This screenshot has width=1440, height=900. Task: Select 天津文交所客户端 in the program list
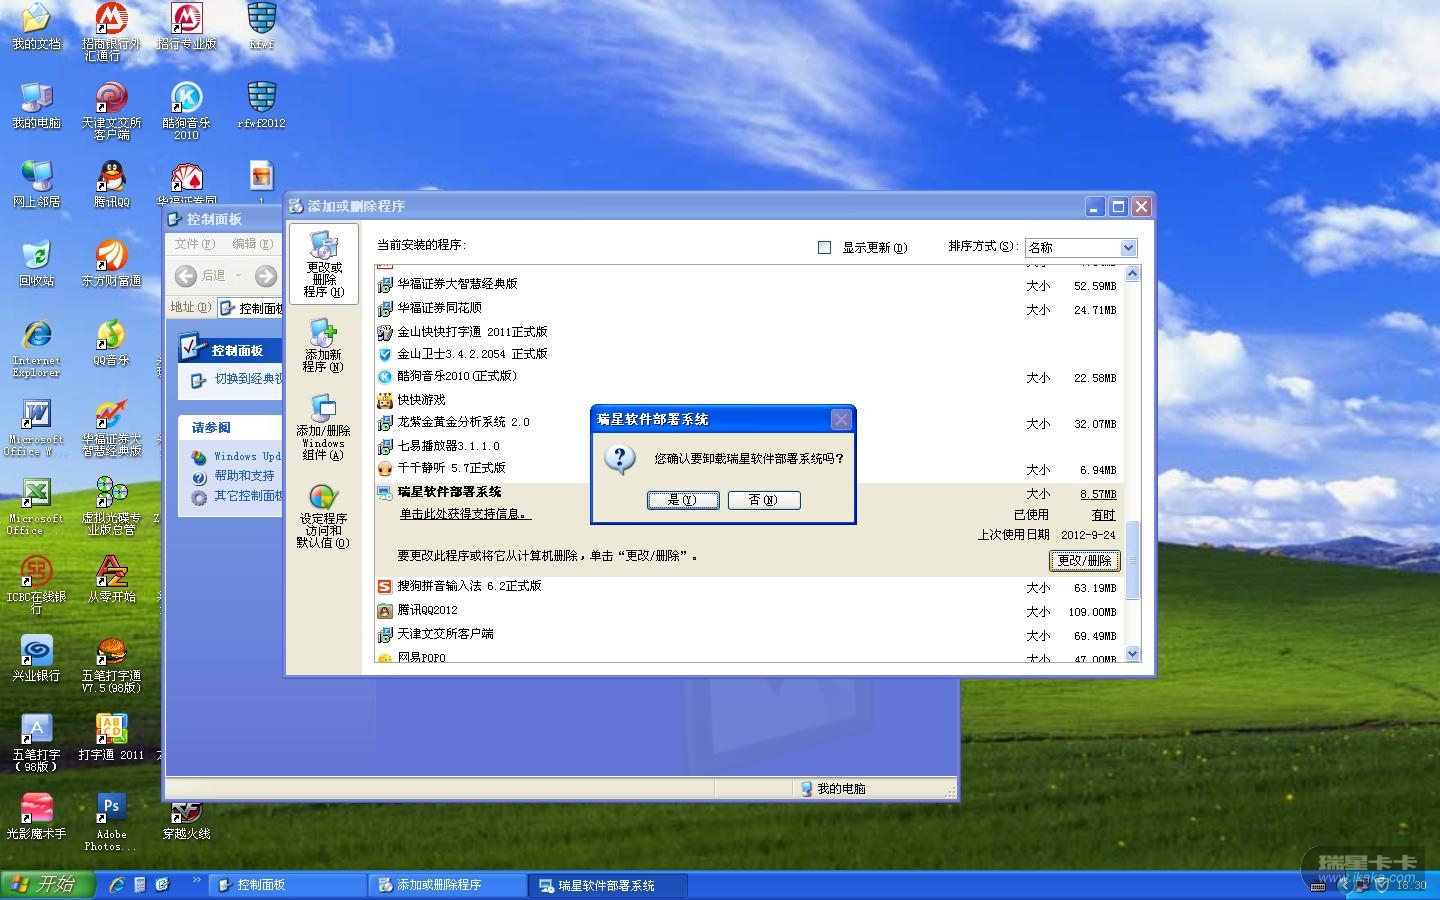tap(748, 634)
